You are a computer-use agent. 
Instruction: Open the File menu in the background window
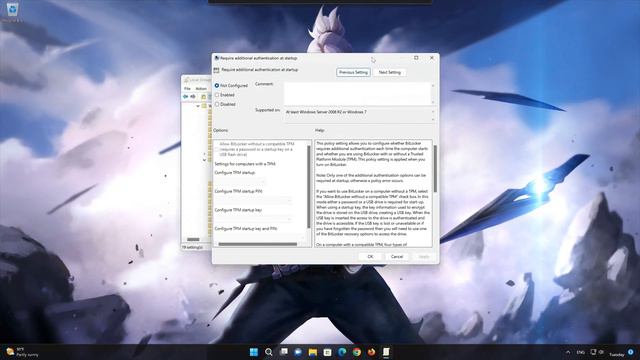tap(187, 89)
